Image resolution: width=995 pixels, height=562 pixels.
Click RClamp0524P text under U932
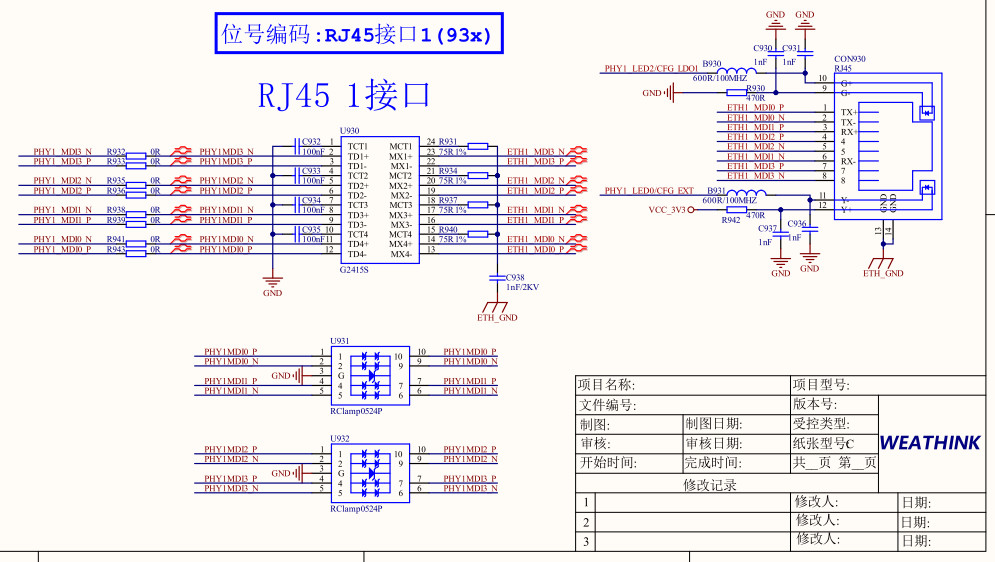tap(356, 509)
